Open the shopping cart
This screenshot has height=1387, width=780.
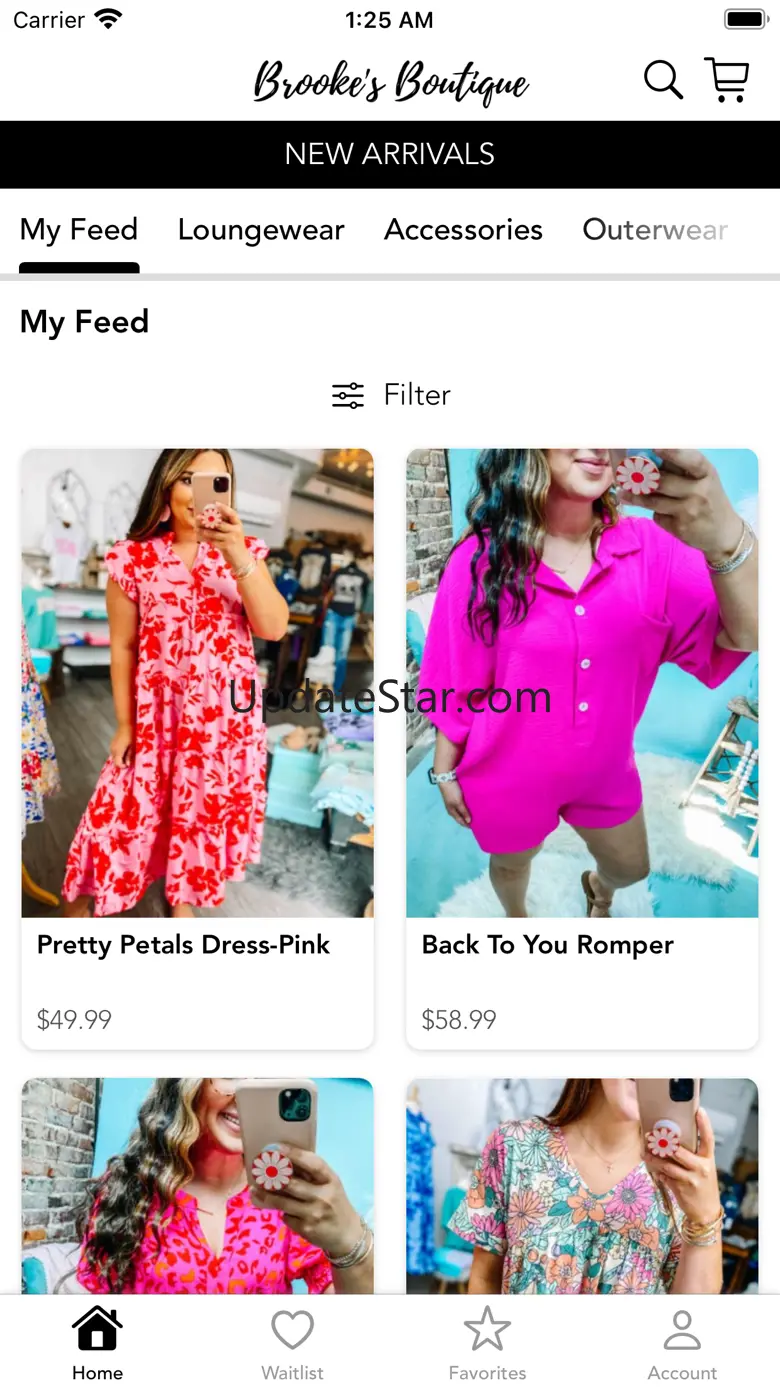[x=727, y=80]
